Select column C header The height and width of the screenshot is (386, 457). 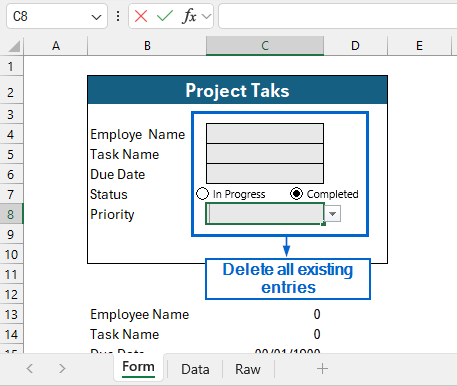click(x=265, y=46)
